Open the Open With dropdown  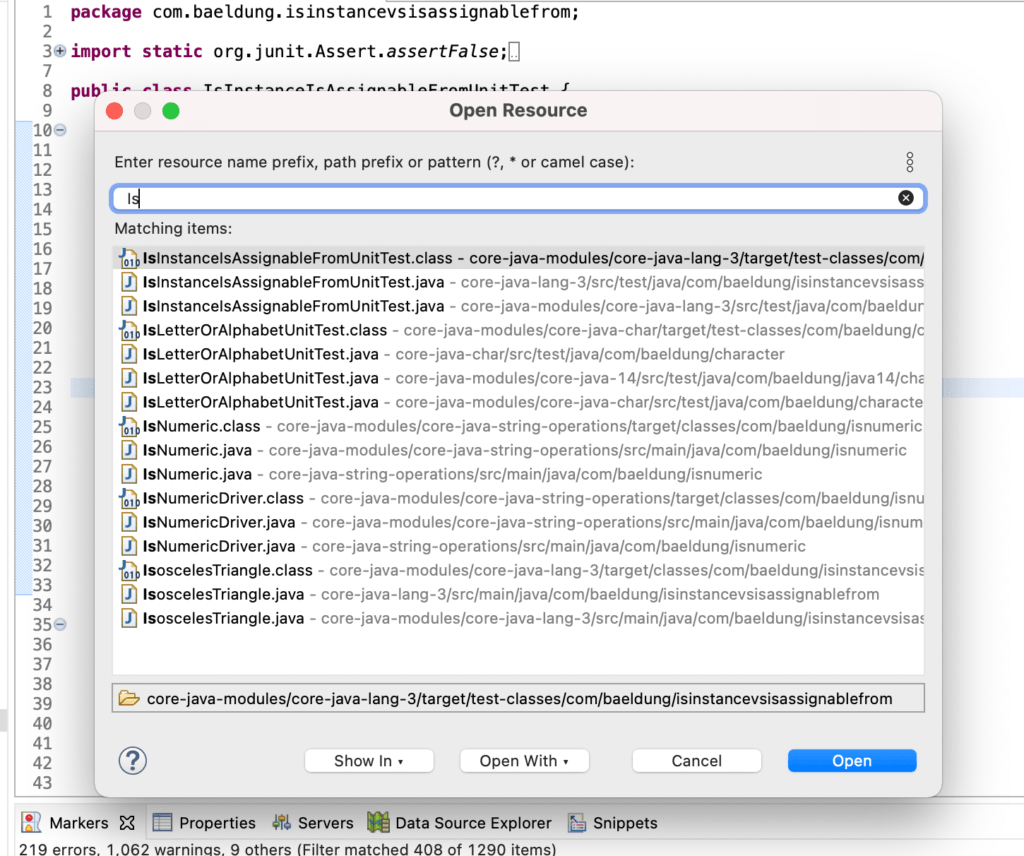tap(524, 760)
